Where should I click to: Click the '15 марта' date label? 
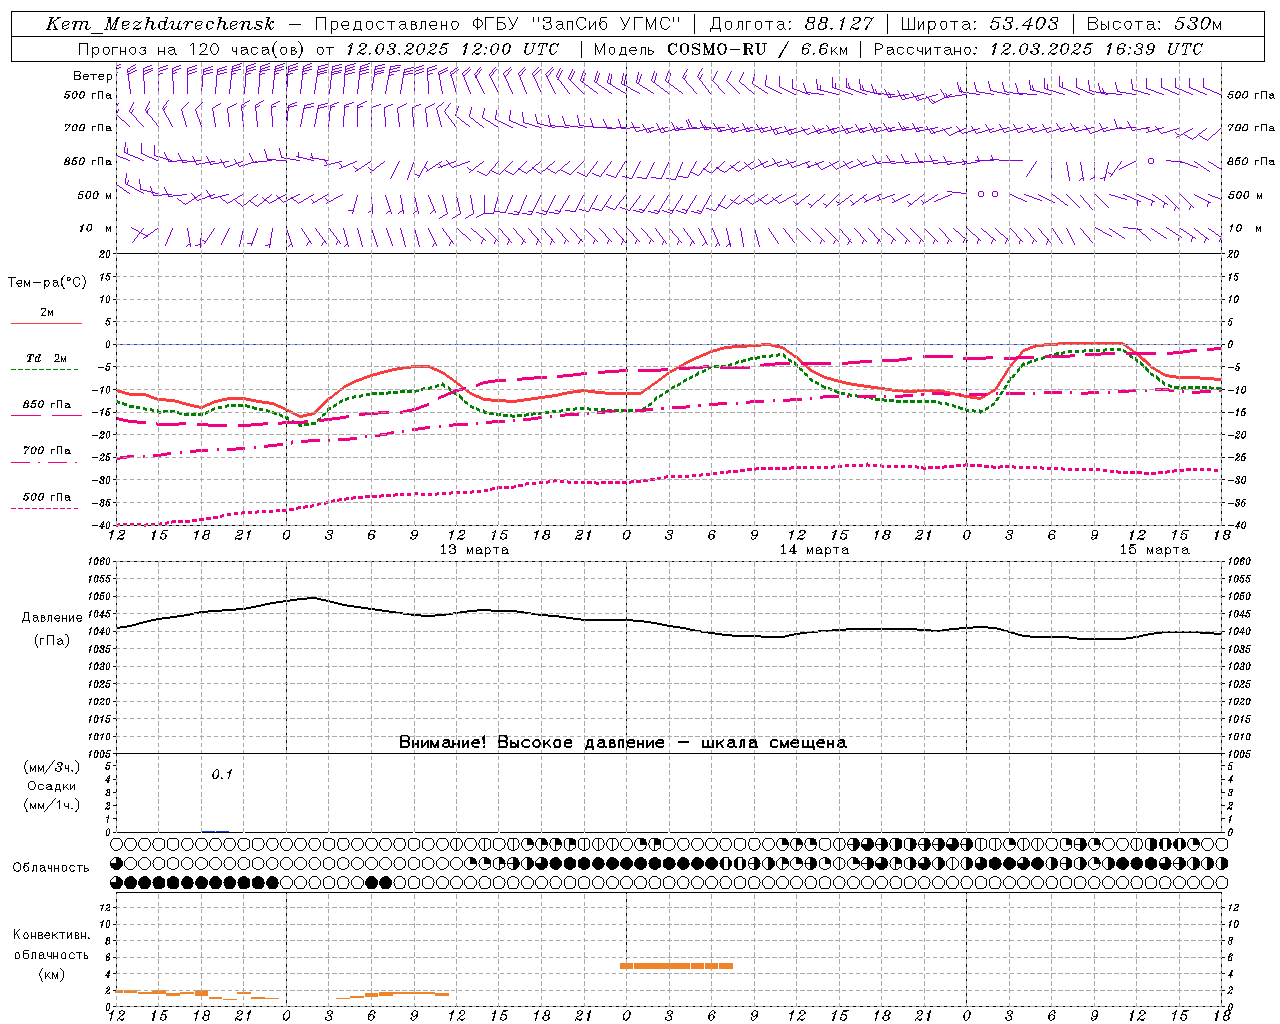coord(1154,550)
